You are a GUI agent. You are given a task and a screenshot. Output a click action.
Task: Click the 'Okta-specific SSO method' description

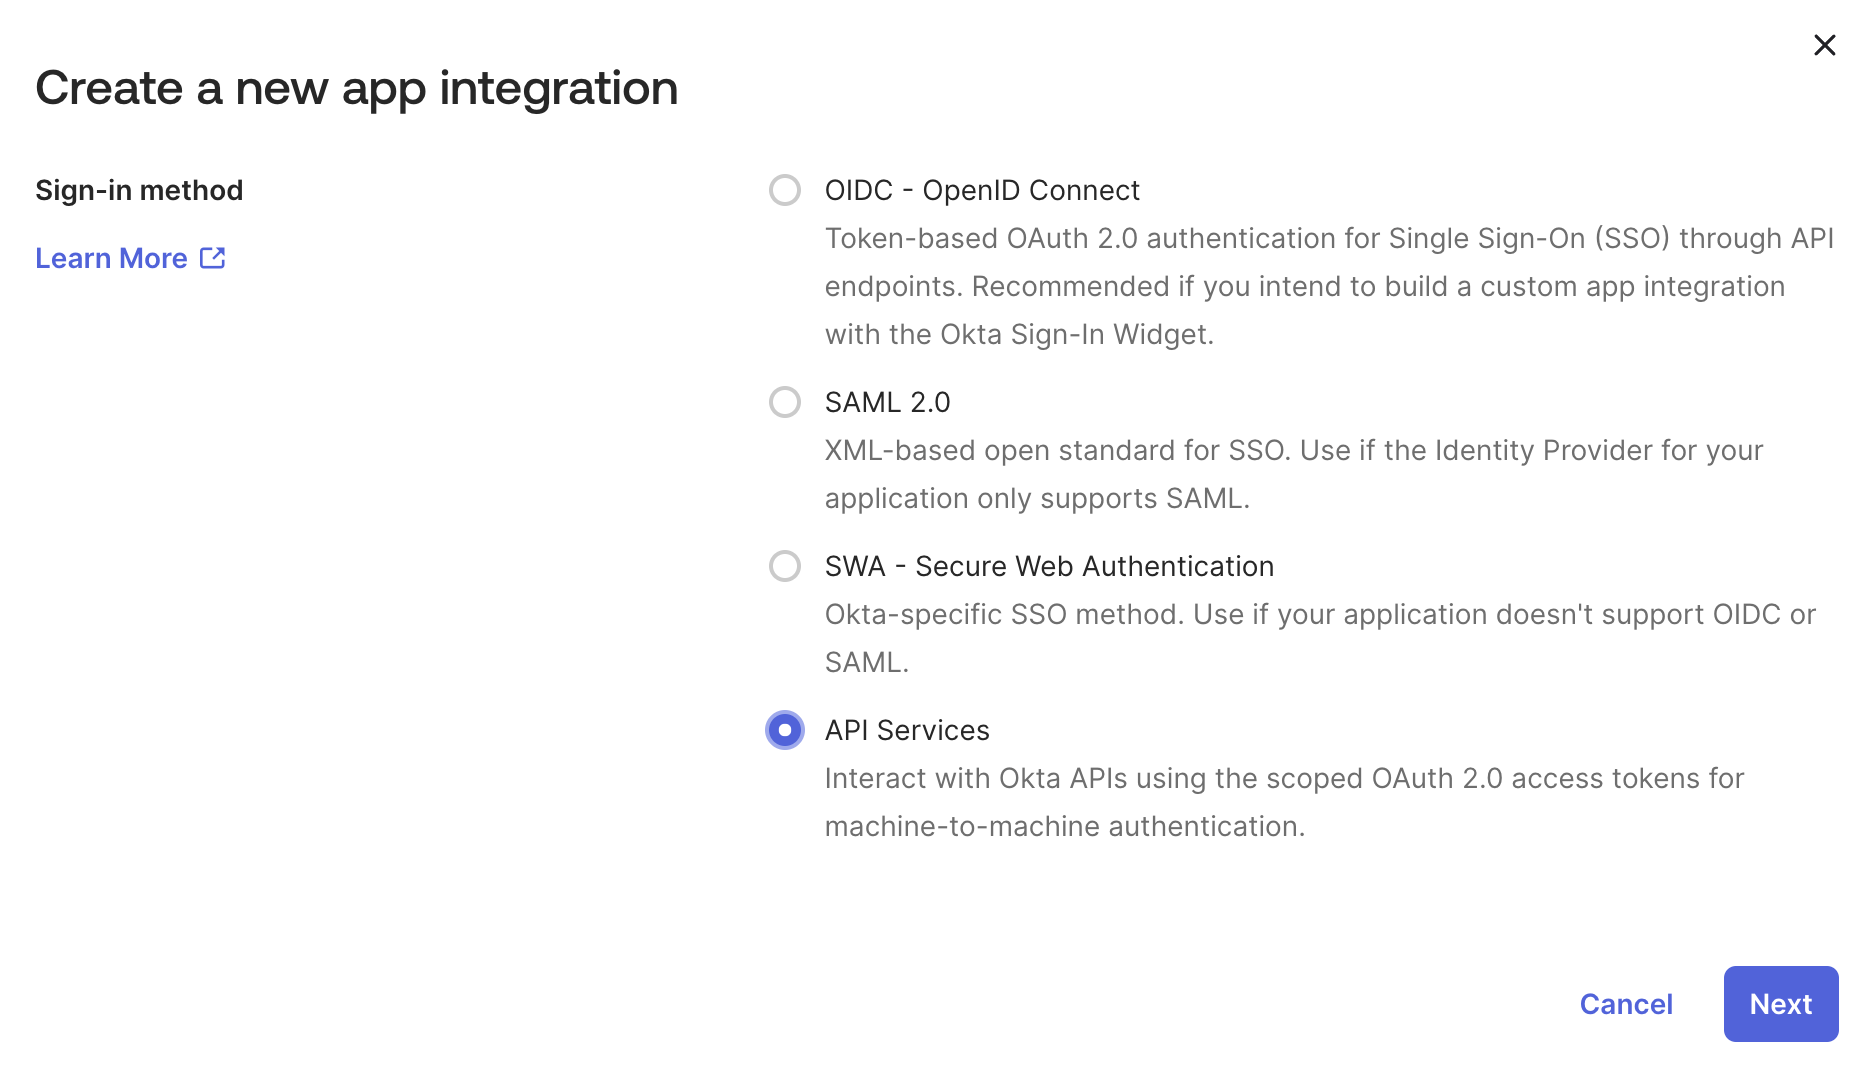(1320, 614)
